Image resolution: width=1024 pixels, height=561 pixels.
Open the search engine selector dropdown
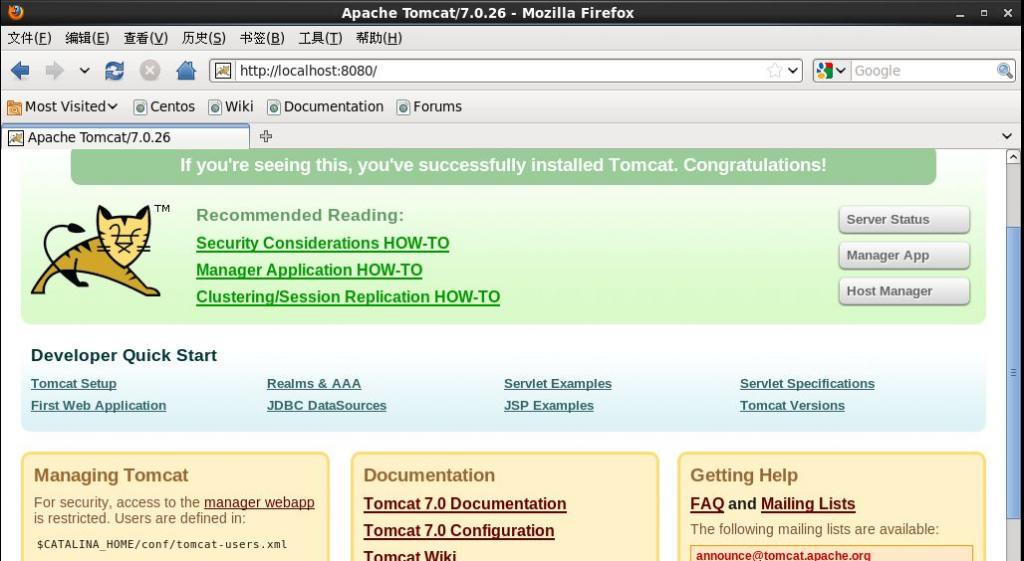[x=831, y=71]
